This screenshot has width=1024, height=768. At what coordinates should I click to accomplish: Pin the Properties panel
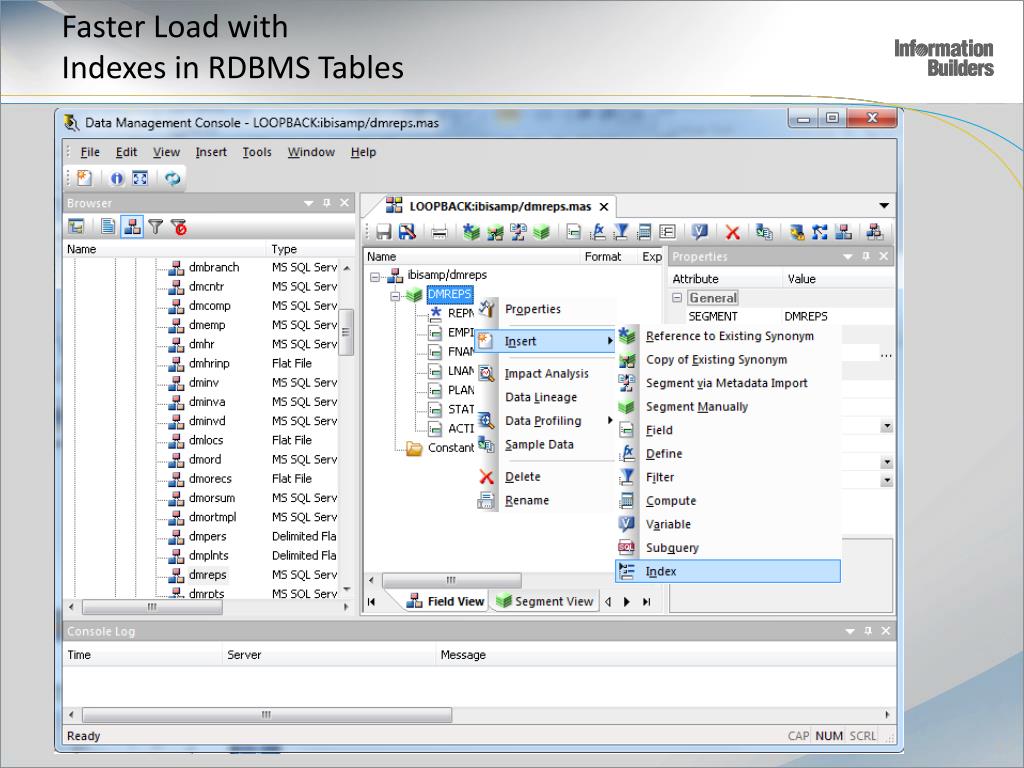click(866, 256)
